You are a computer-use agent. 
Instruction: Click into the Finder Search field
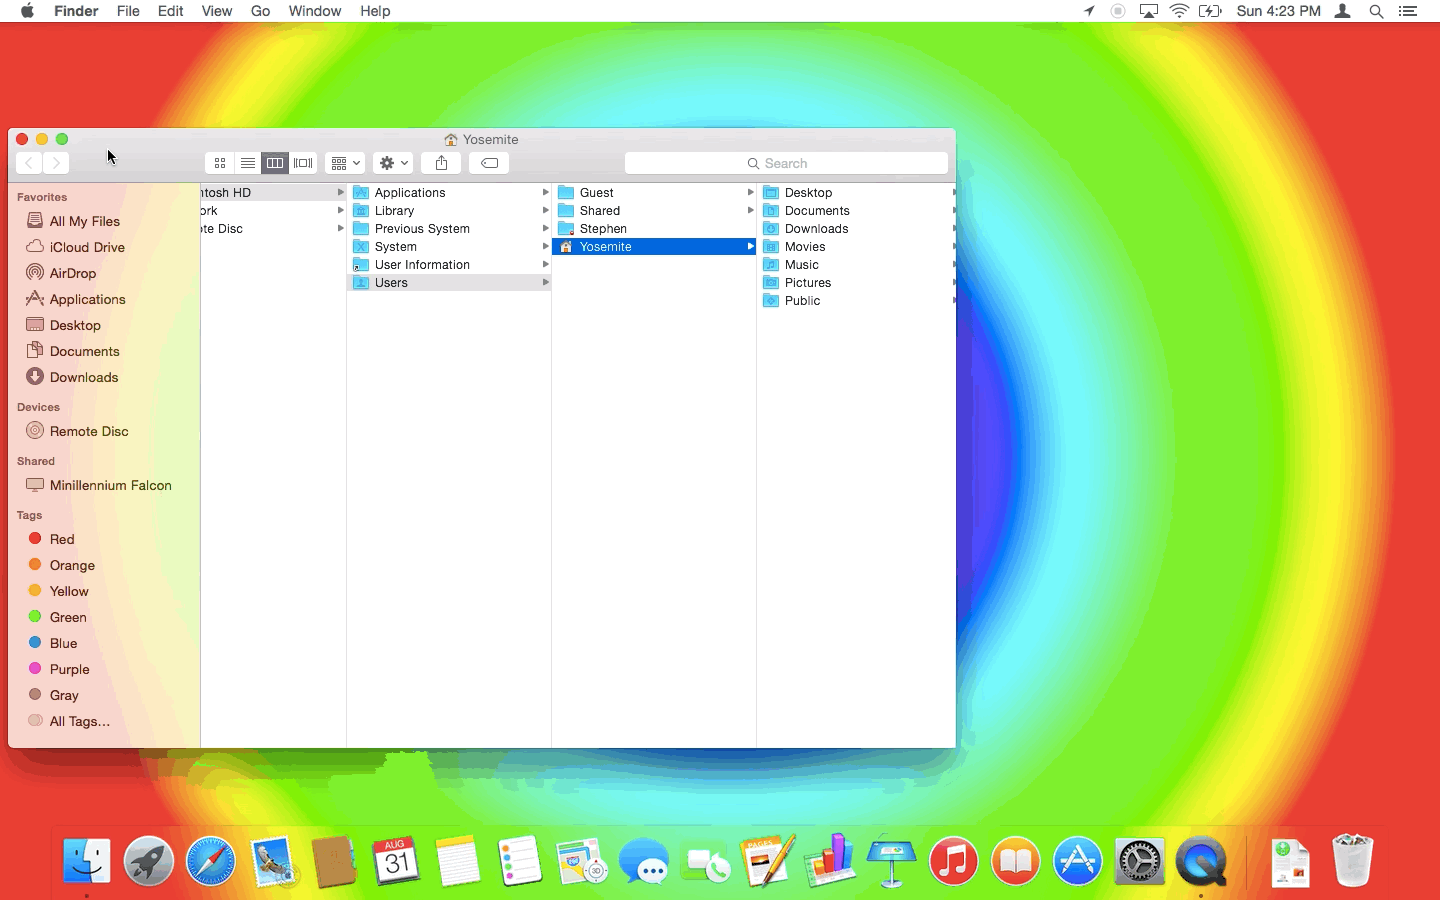786,163
